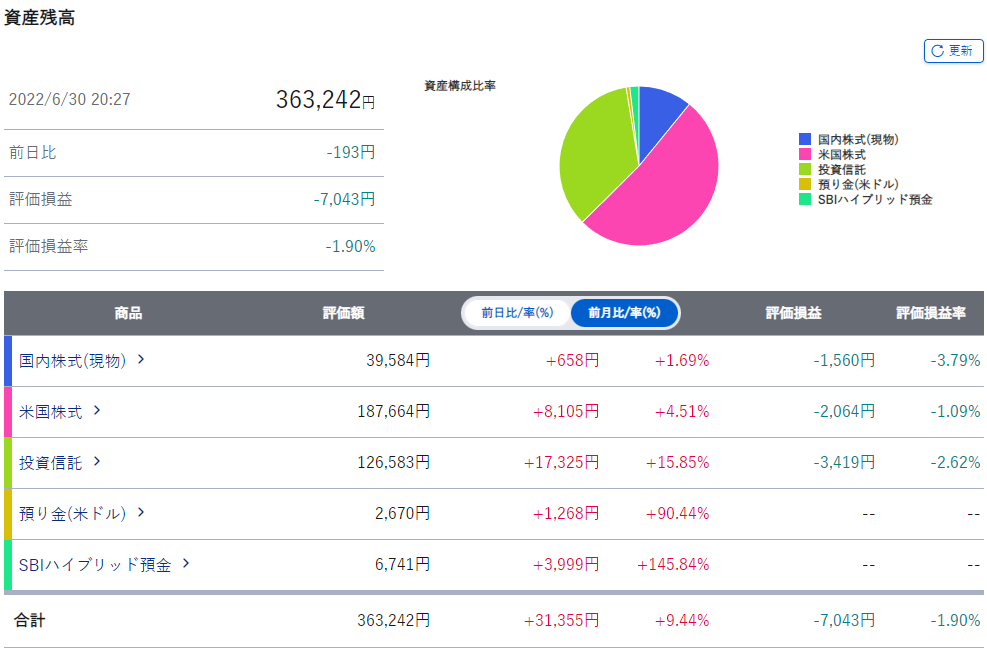Click teal legend swatch for SBIハイブリッド預金
The image size is (987, 653).
(805, 200)
